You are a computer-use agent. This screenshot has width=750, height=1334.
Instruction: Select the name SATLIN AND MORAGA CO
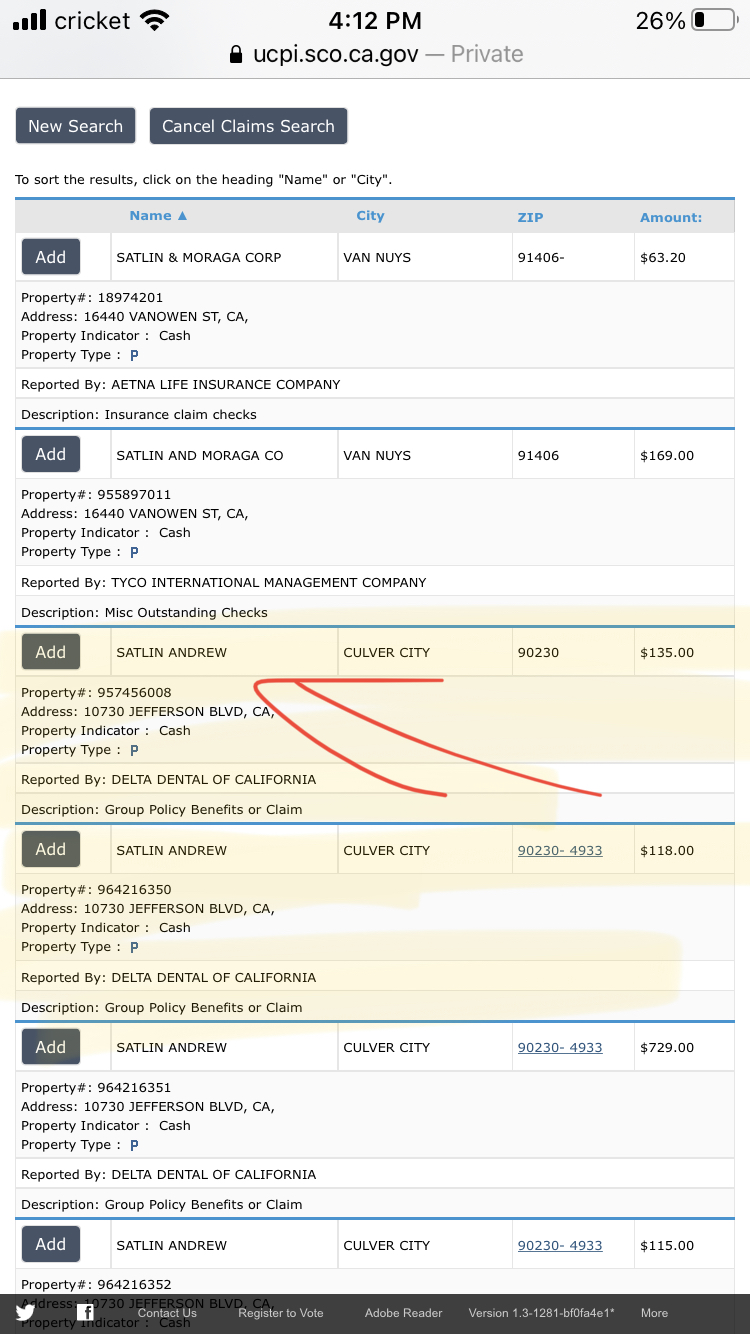point(200,455)
